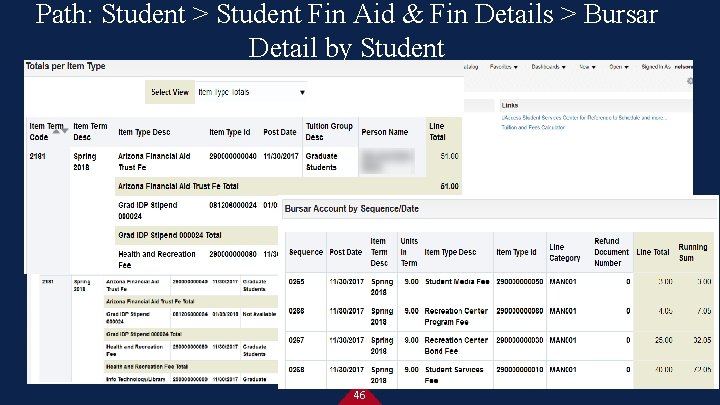Select item type id 290000000050

(520, 281)
